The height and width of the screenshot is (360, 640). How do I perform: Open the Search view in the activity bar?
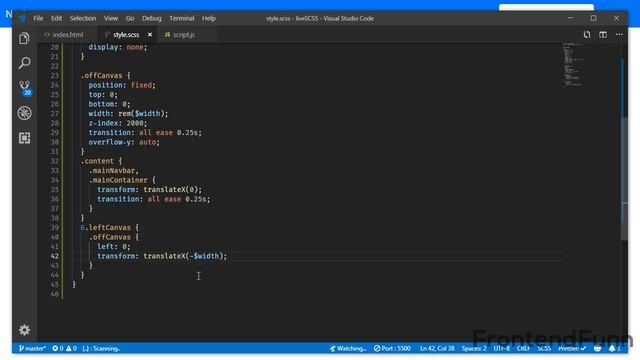pyautogui.click(x=24, y=63)
